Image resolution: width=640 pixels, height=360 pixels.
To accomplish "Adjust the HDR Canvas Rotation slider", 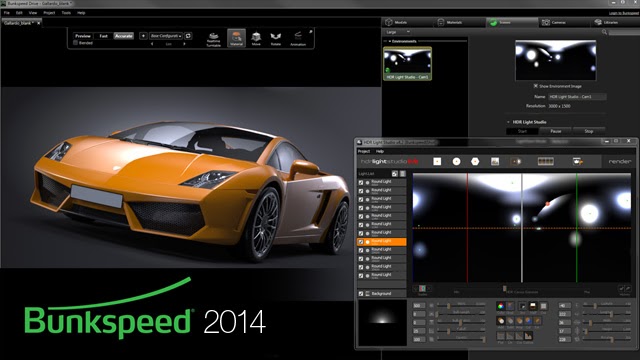I will (x=505, y=289).
